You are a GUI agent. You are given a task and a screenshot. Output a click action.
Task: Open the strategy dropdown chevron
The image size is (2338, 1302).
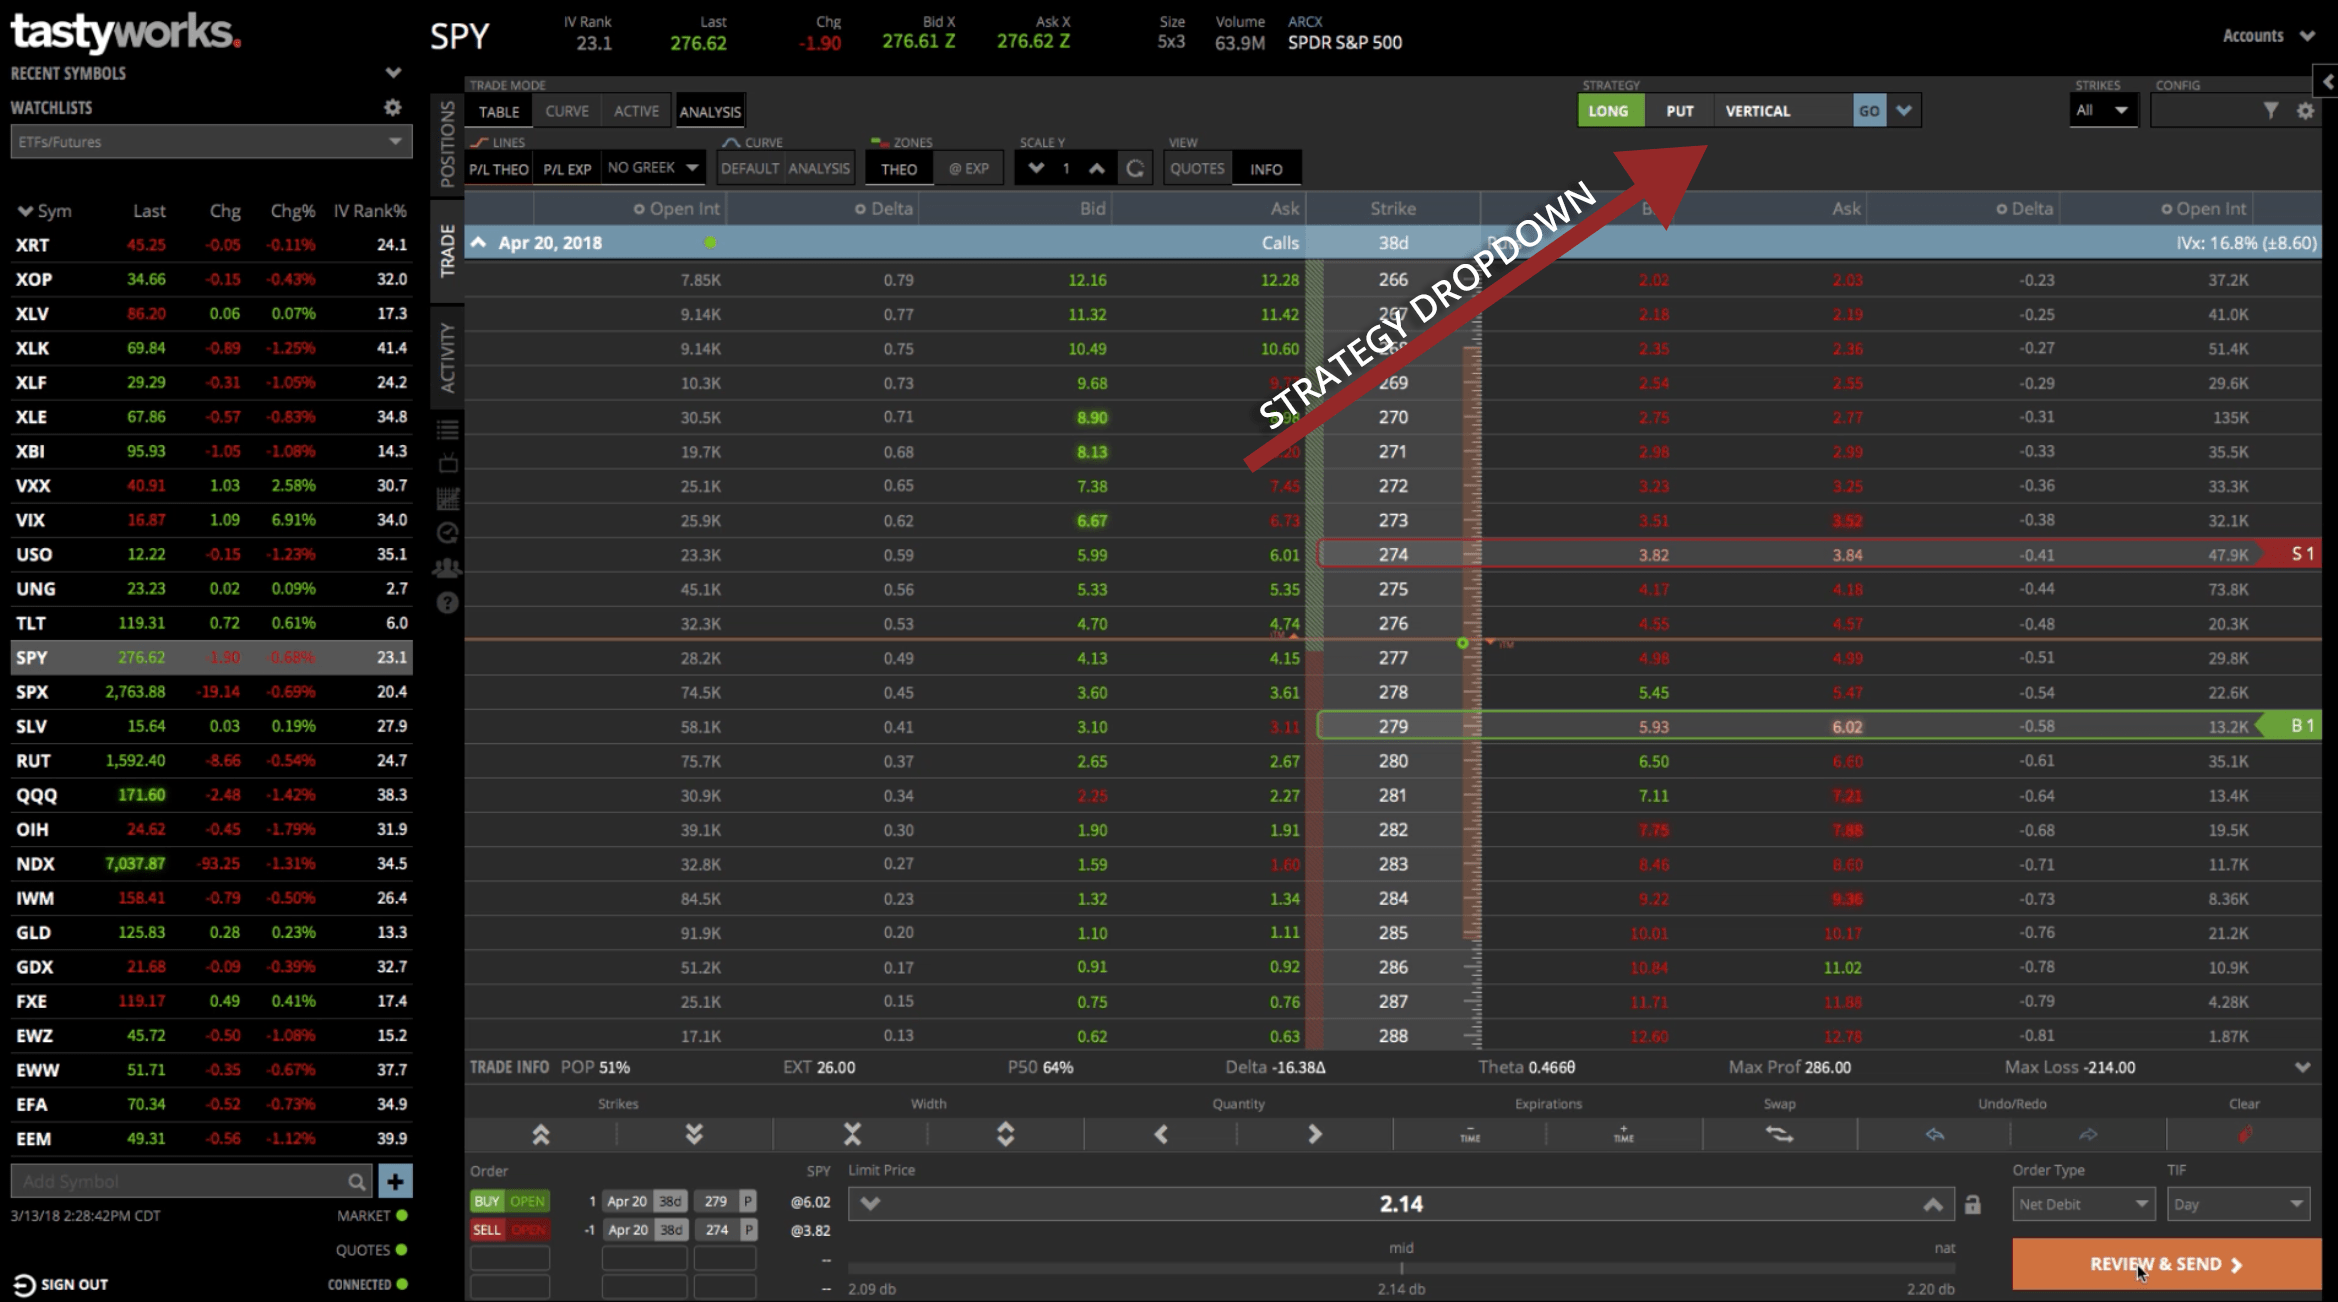(x=1904, y=111)
